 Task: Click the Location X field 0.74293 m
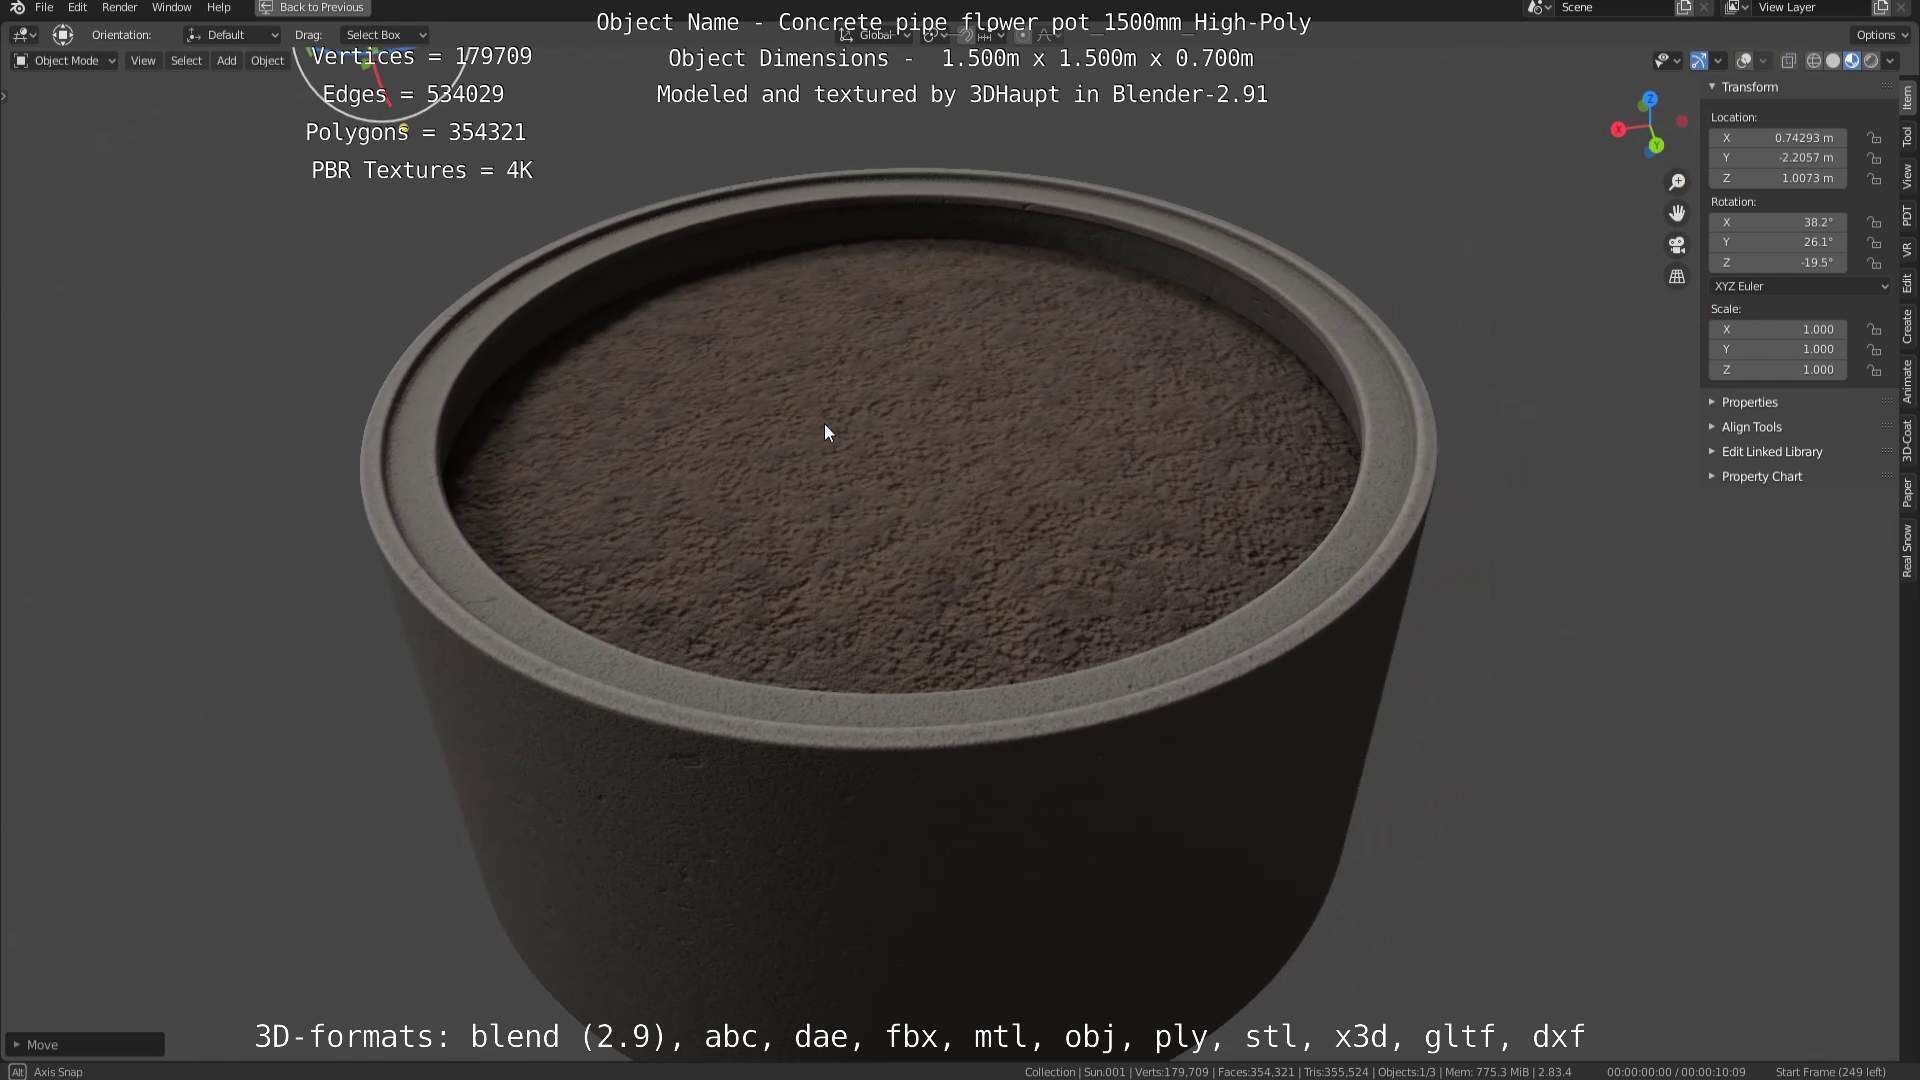tap(1778, 138)
